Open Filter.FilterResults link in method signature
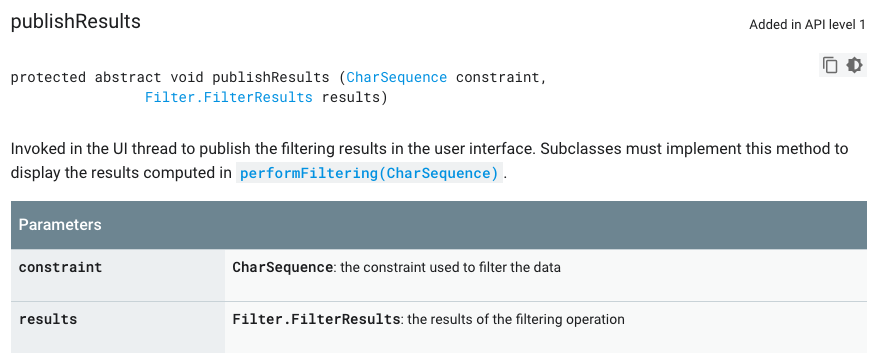The image size is (880, 363). [228, 97]
